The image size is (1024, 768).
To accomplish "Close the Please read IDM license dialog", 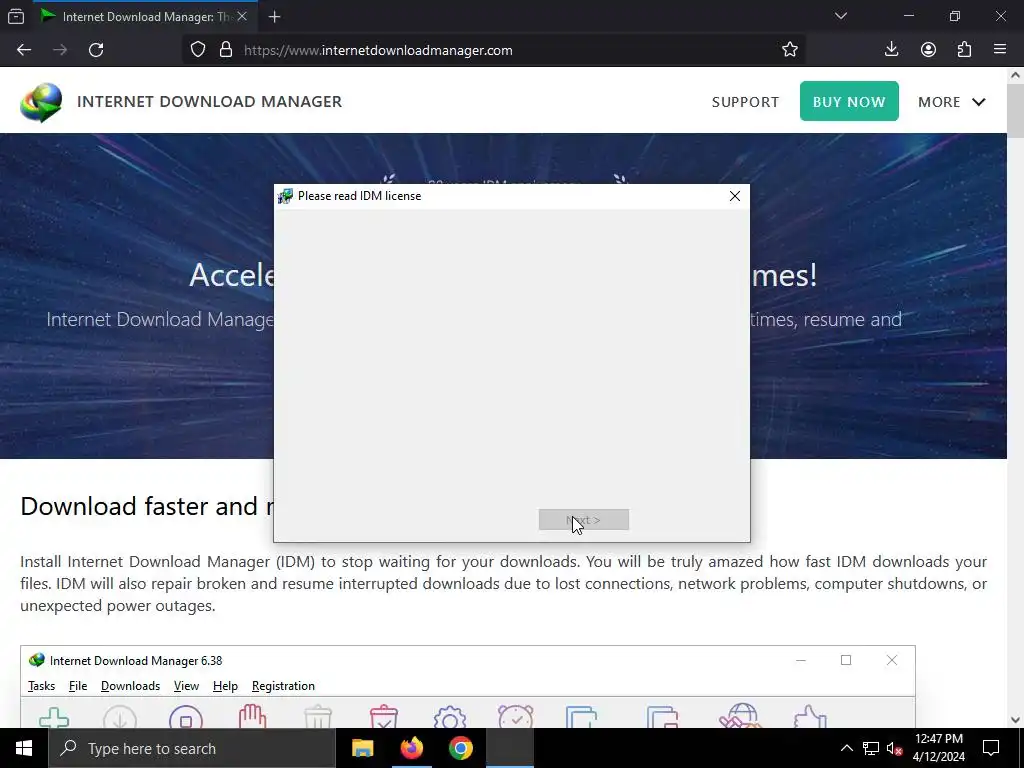I will tap(735, 196).
